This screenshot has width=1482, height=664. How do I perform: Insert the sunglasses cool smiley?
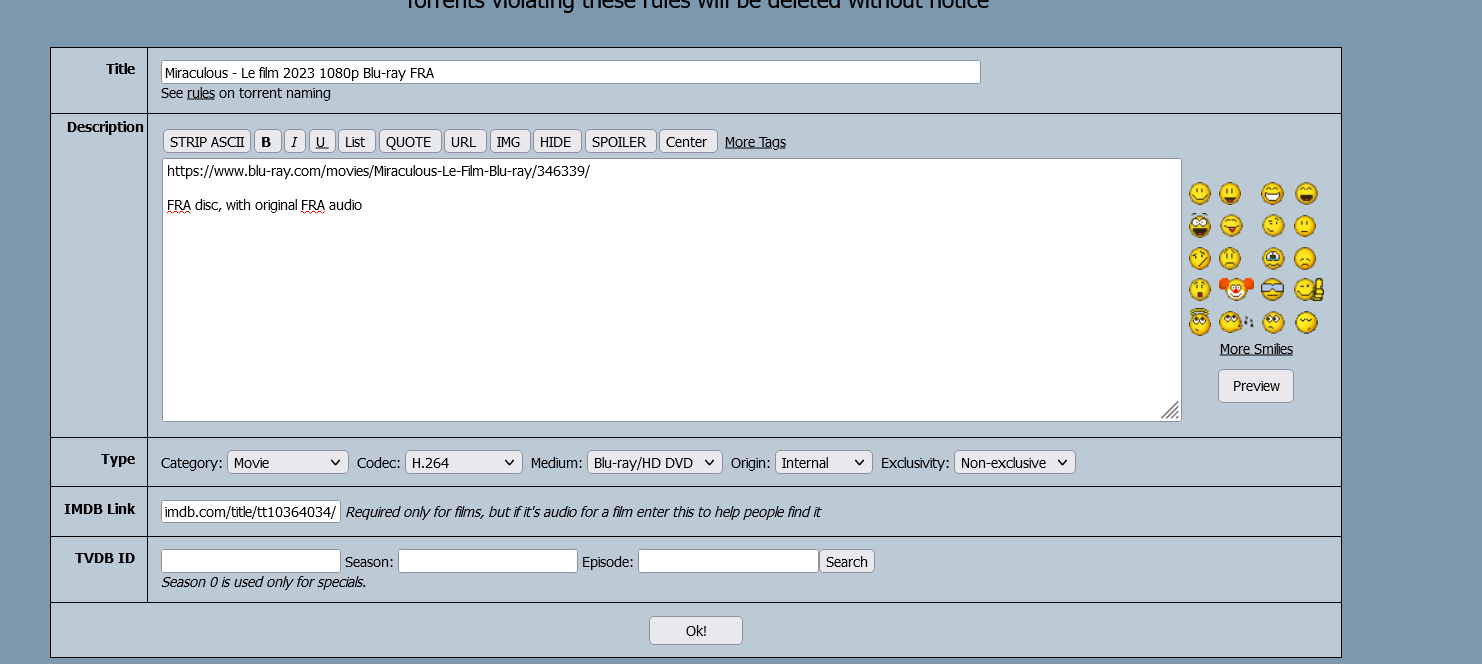1272,290
